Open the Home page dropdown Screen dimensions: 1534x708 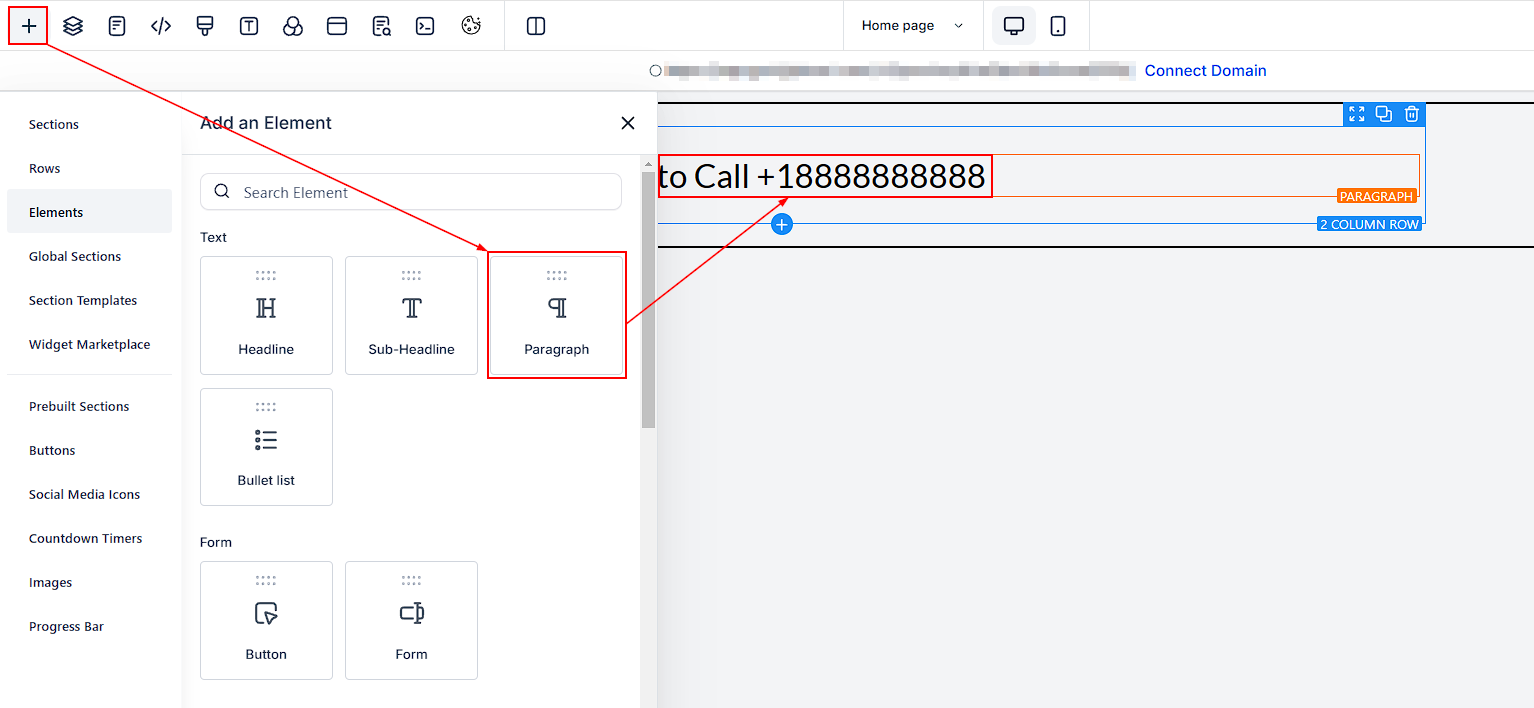coord(912,26)
